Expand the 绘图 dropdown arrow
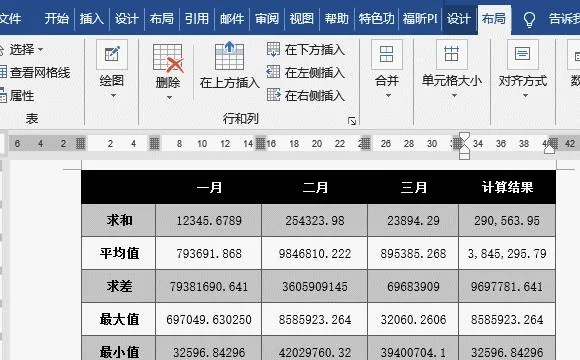 click(x=113, y=95)
